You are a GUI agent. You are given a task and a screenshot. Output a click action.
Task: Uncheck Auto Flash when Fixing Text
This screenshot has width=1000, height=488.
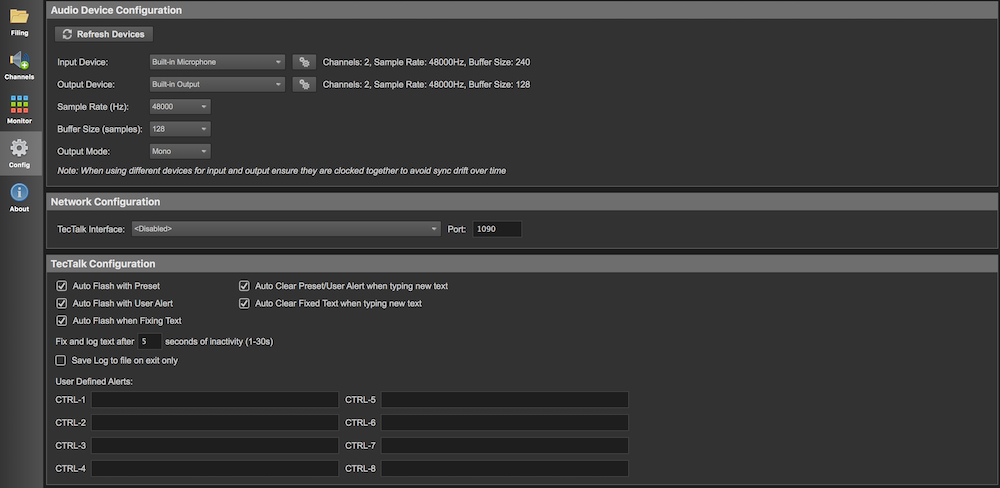coord(62,321)
